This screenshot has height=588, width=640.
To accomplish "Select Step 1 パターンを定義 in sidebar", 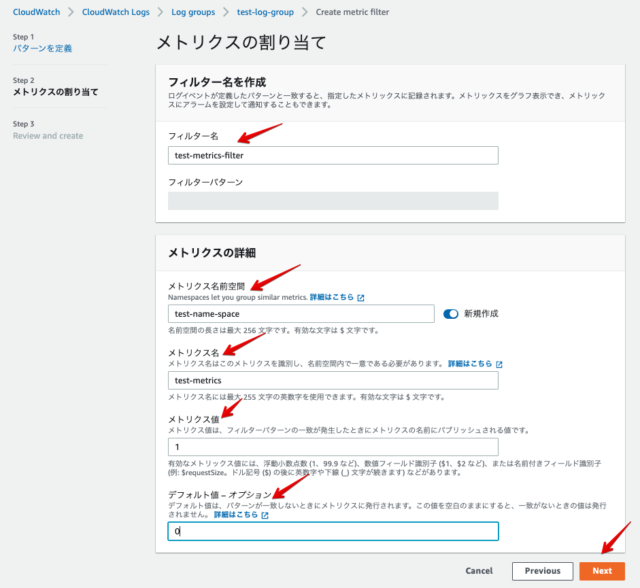I will click(43, 48).
